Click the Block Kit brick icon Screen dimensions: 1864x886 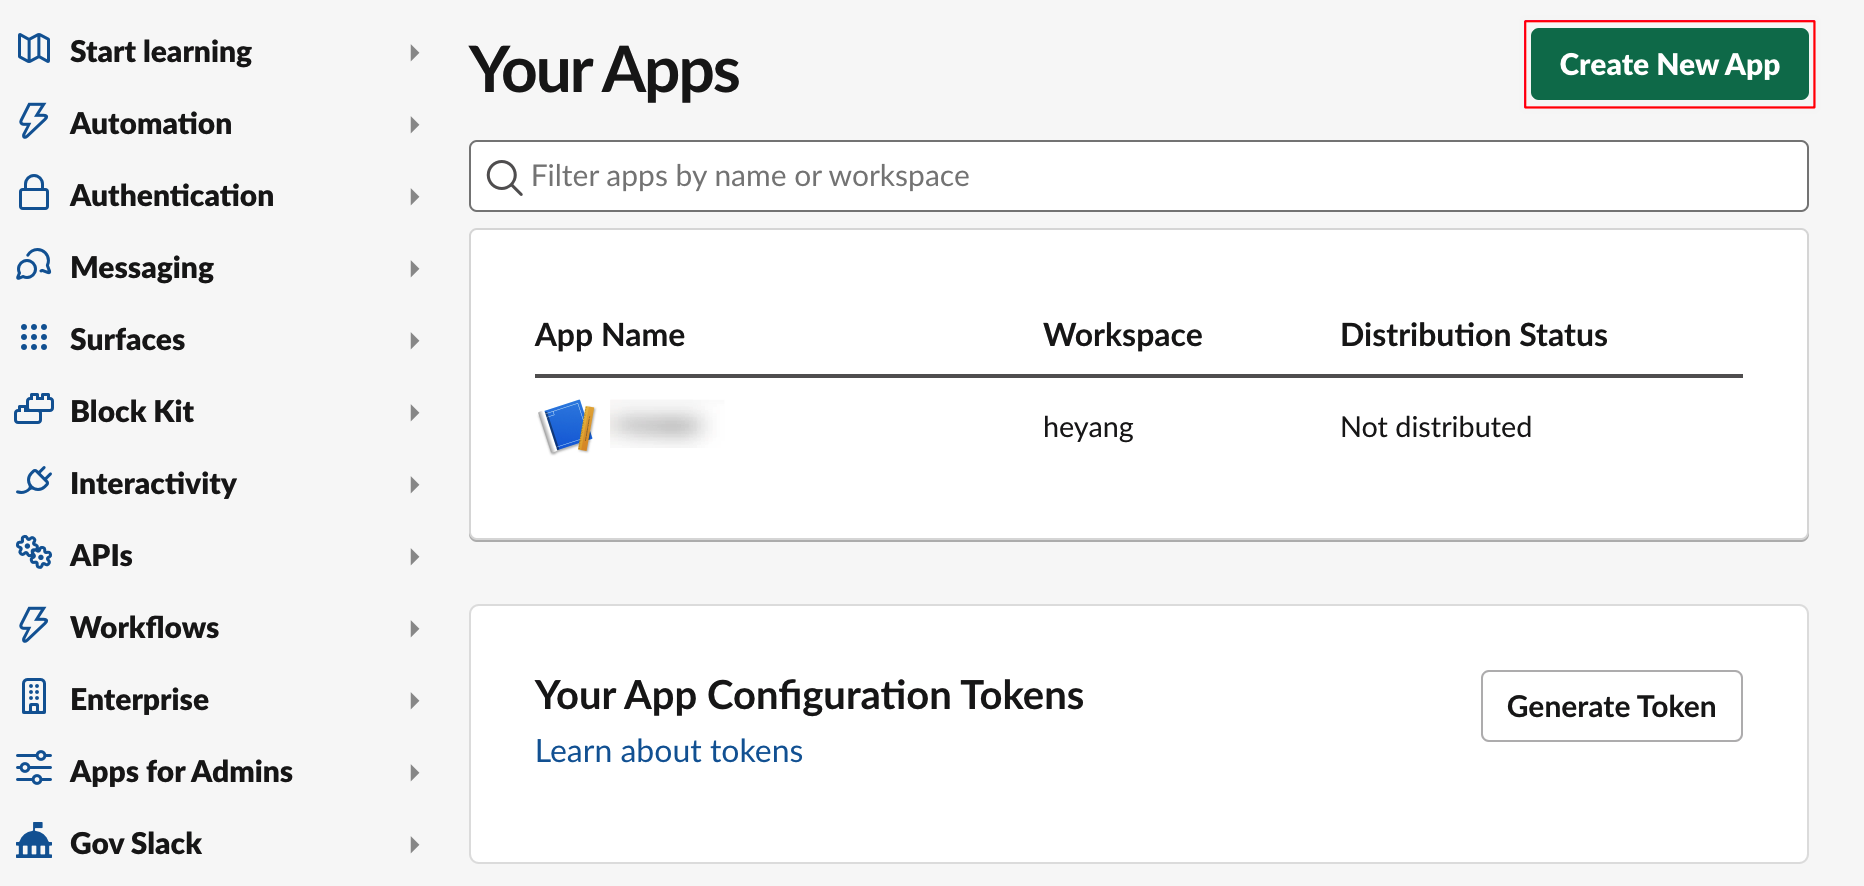34,410
